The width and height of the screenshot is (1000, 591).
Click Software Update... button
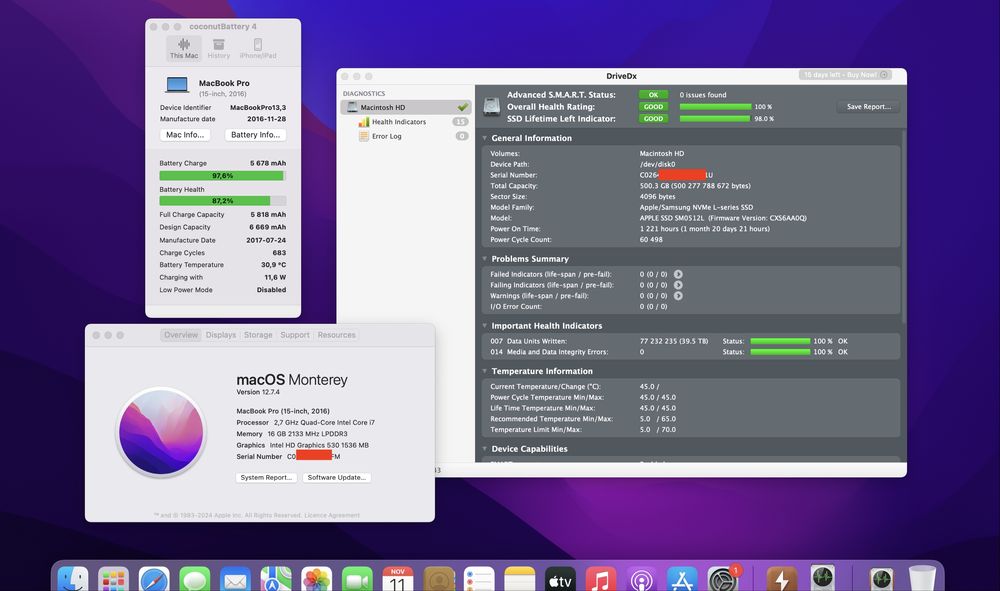[x=337, y=478]
